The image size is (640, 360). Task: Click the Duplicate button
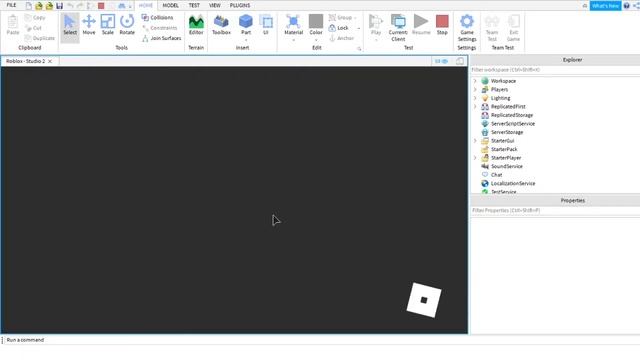point(40,38)
